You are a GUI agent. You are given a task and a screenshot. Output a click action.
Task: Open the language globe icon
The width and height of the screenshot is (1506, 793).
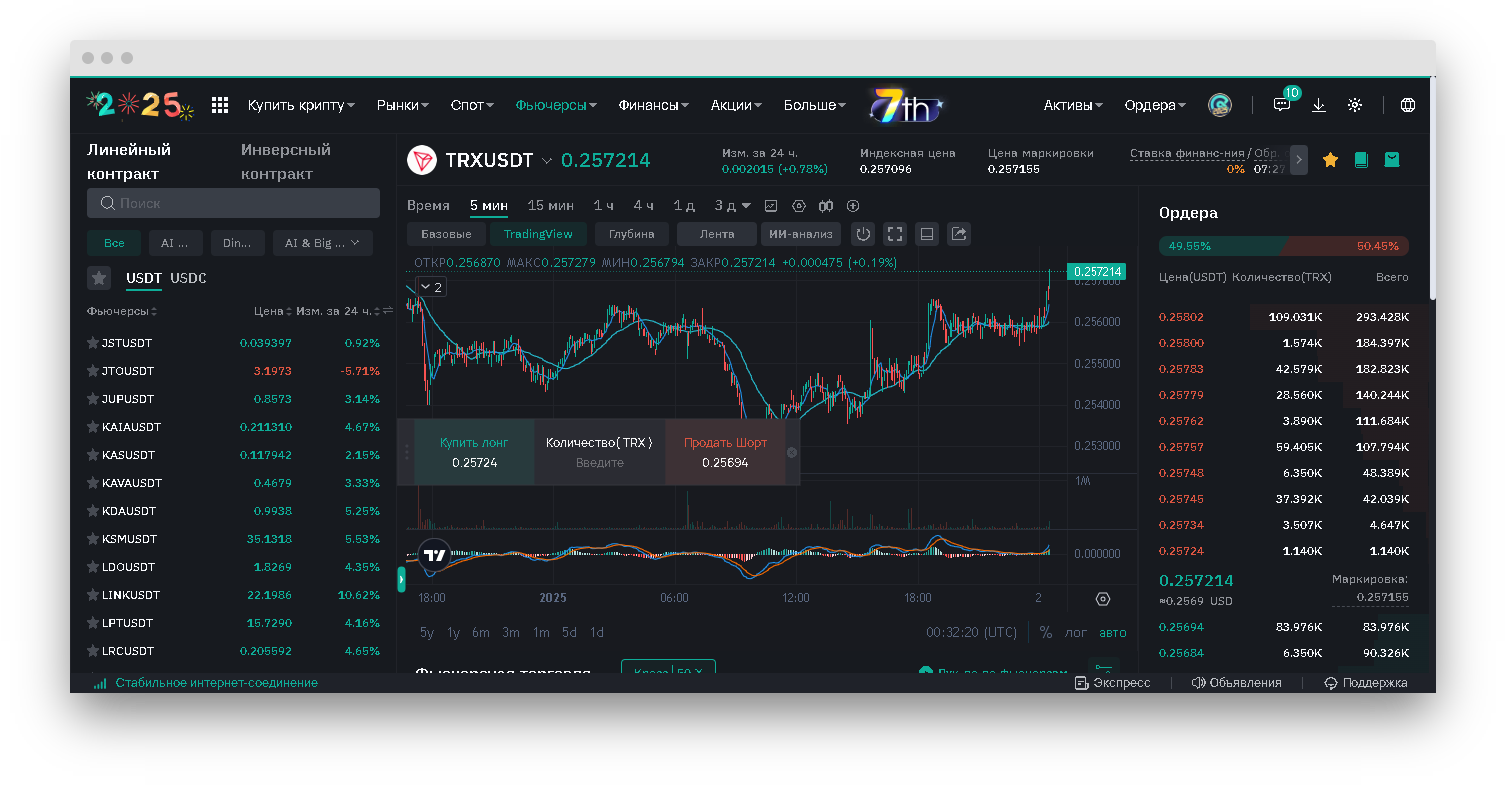tap(1408, 105)
